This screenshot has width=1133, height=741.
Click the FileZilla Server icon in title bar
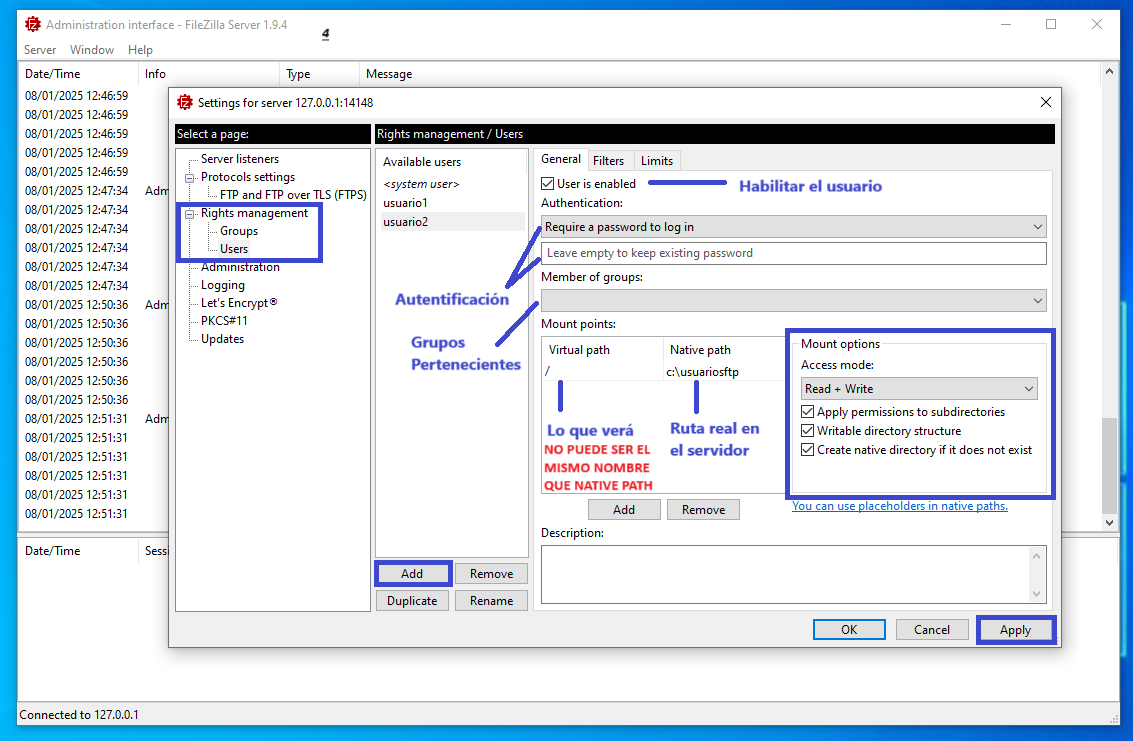(32, 24)
